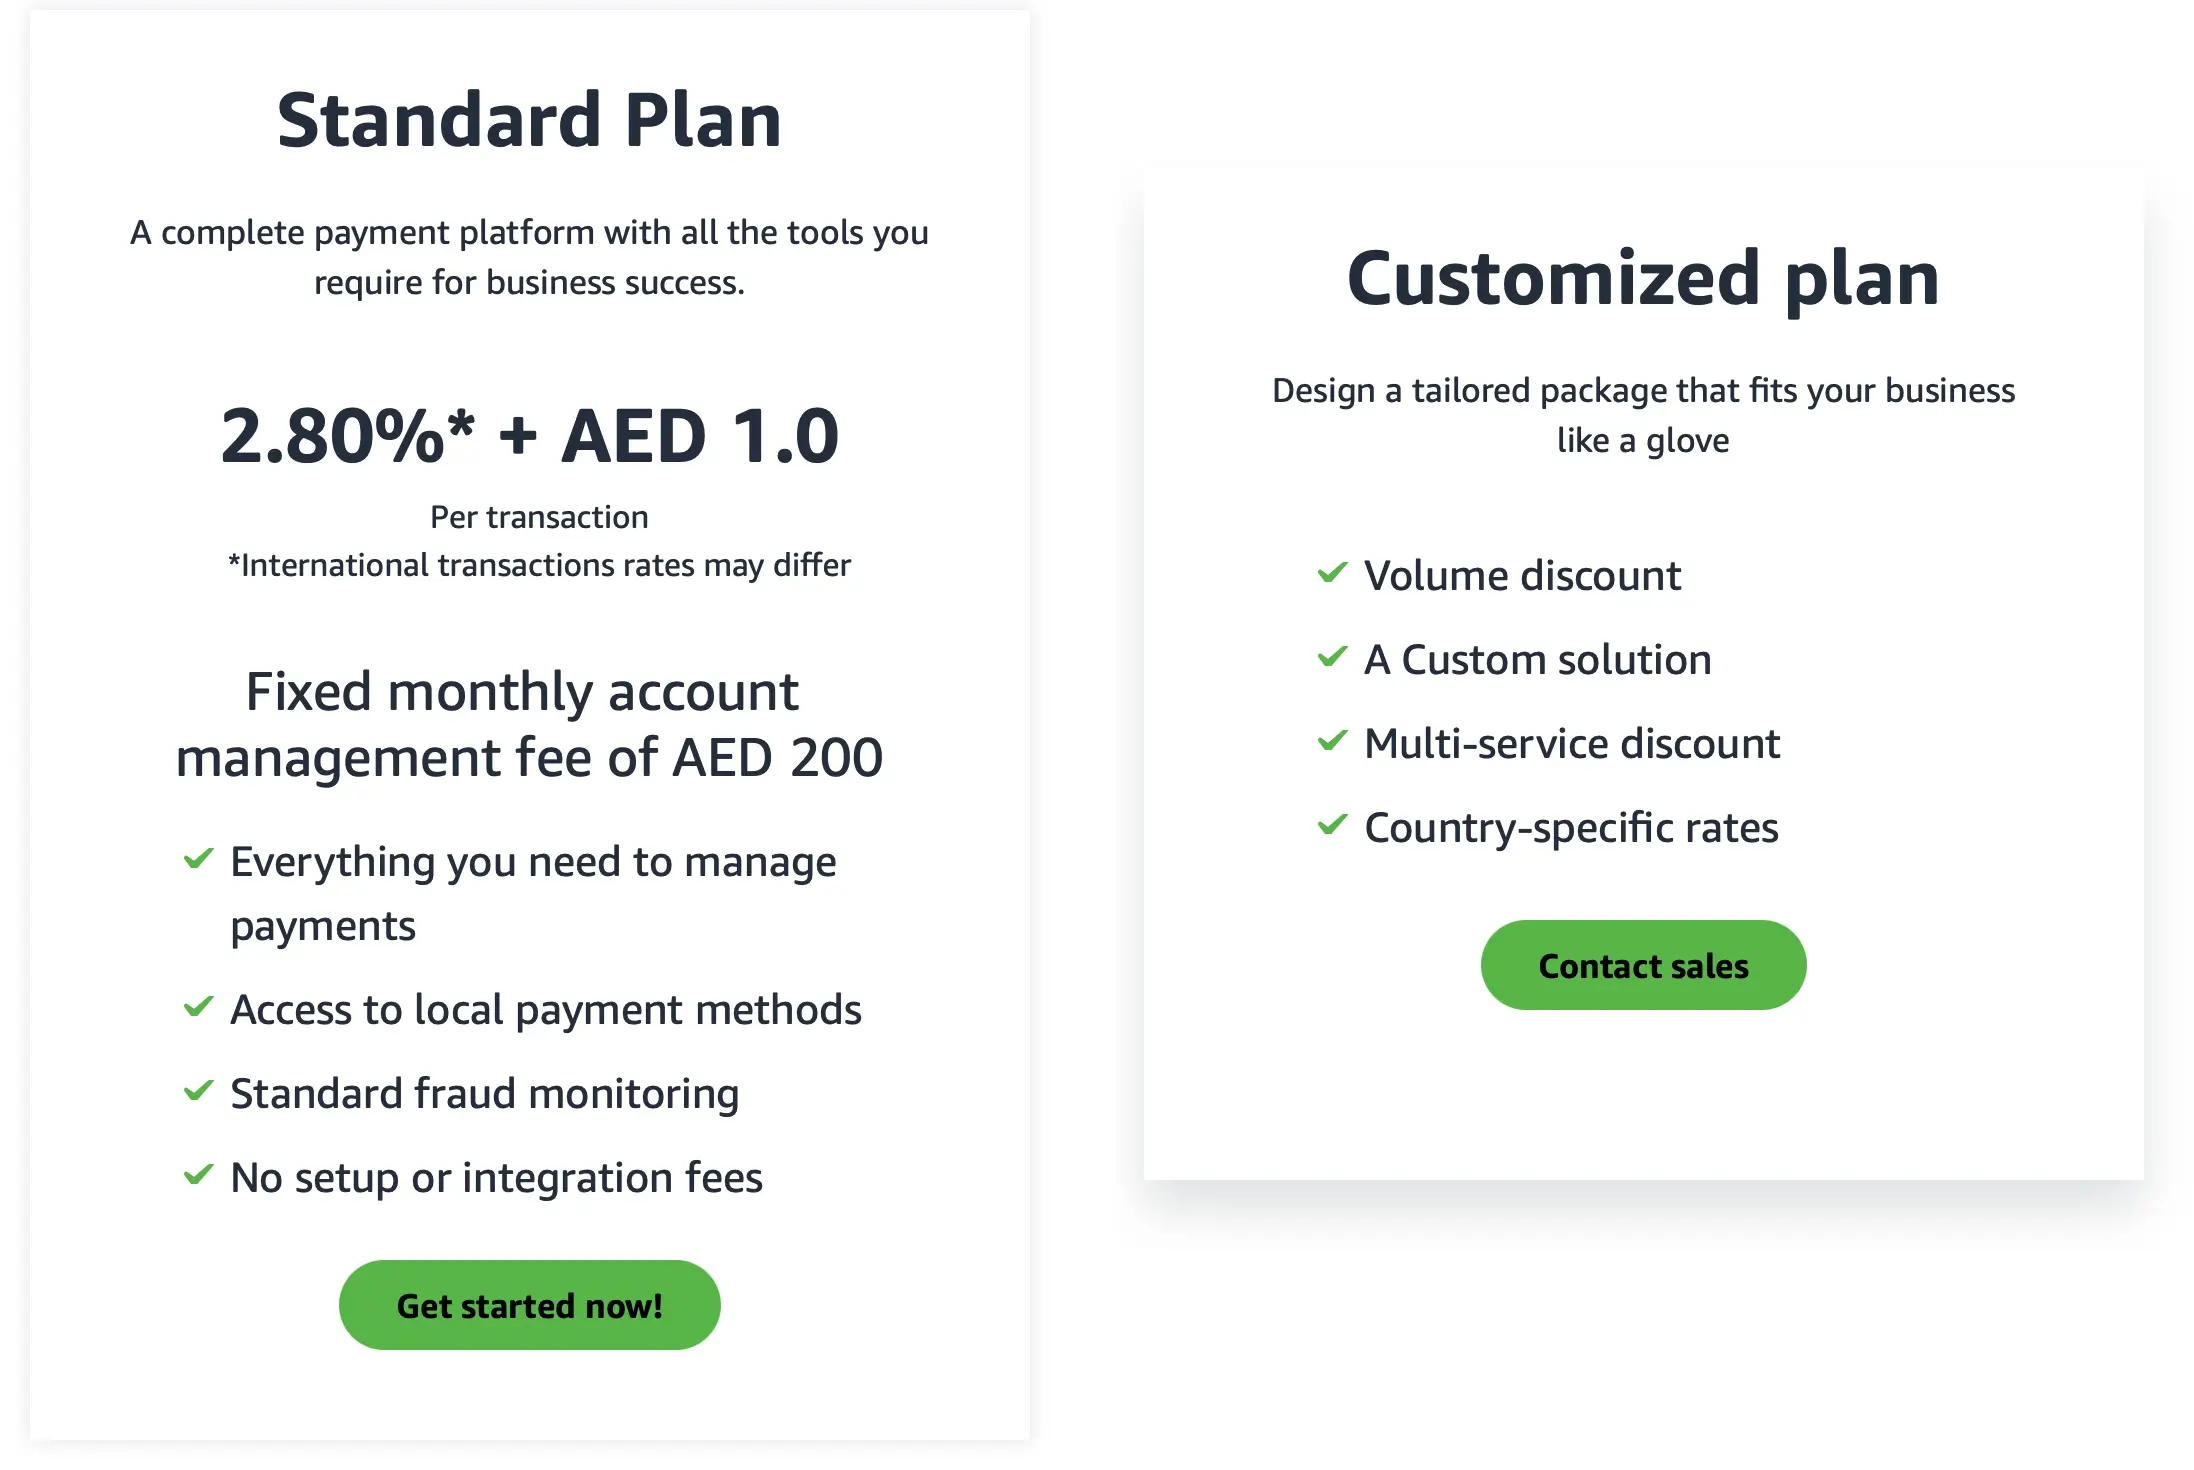
Task: Click the checkmark beside No setup or integration fees
Action: (x=200, y=1176)
